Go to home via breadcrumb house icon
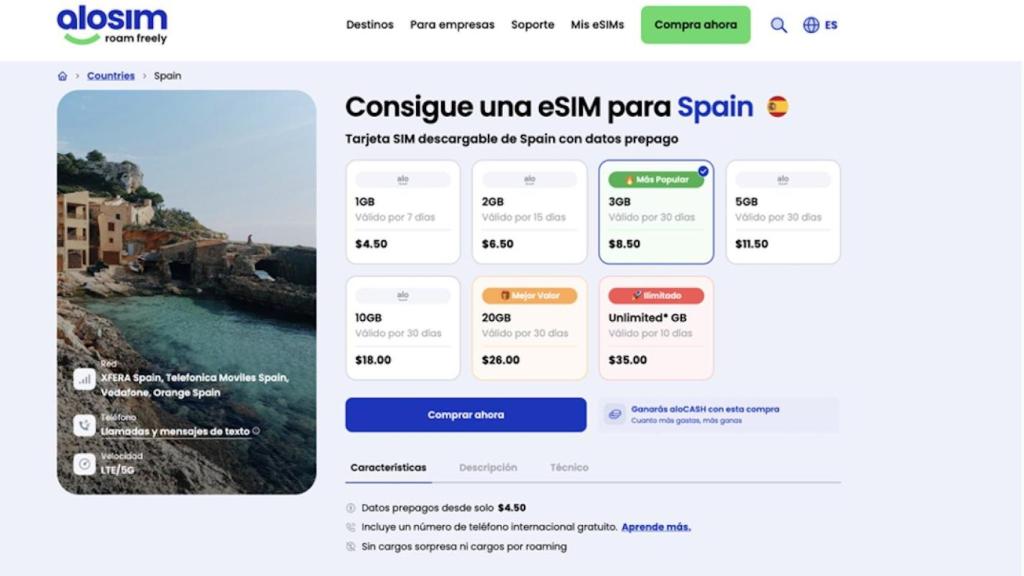This screenshot has height=576, width=1024. click(62, 76)
